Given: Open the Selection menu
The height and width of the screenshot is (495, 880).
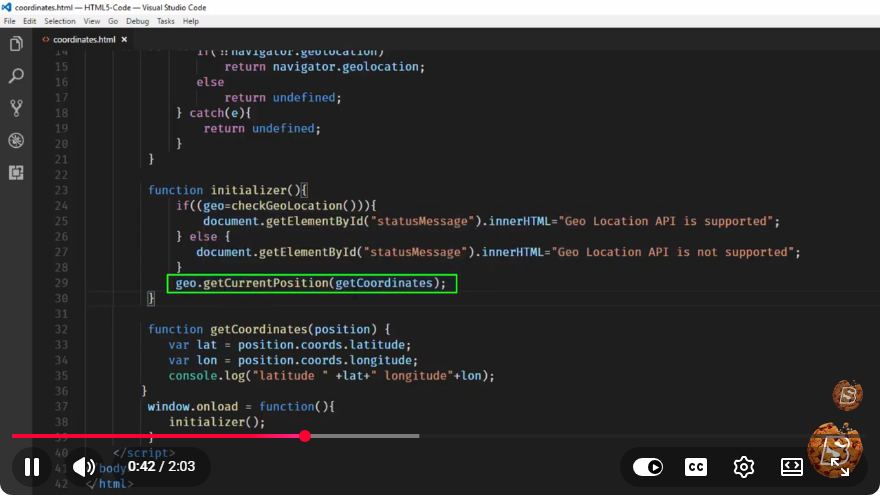Looking at the screenshot, I should click(60, 21).
